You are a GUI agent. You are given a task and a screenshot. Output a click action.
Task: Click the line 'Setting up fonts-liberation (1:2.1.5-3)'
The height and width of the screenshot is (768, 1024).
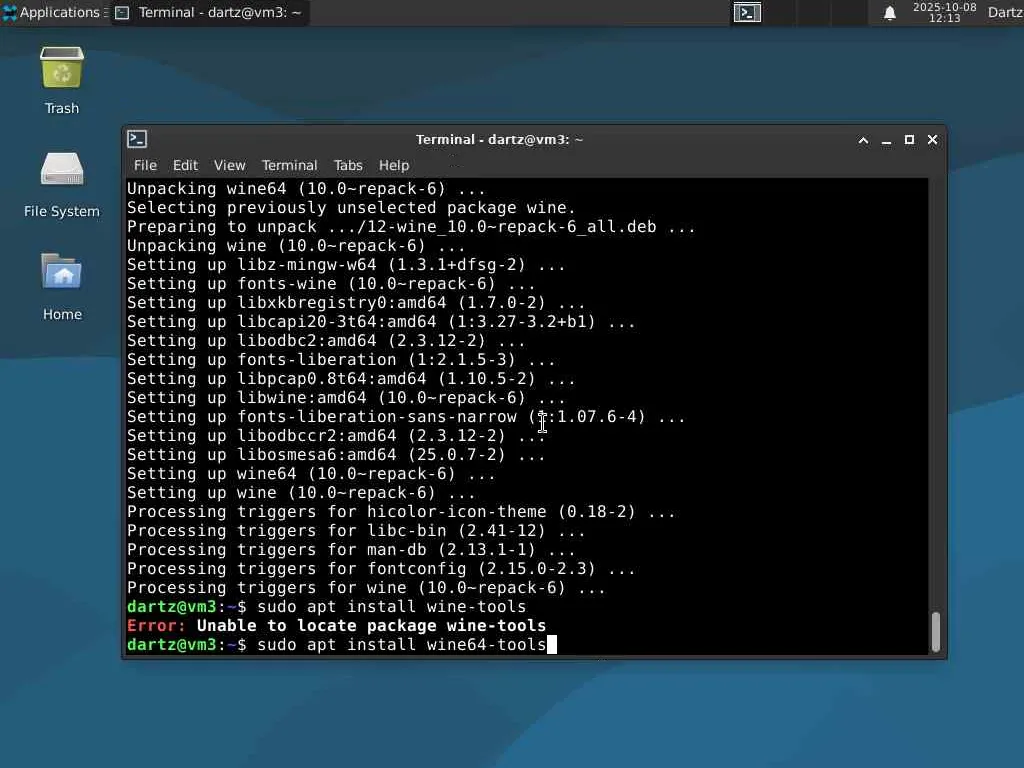[341, 360]
